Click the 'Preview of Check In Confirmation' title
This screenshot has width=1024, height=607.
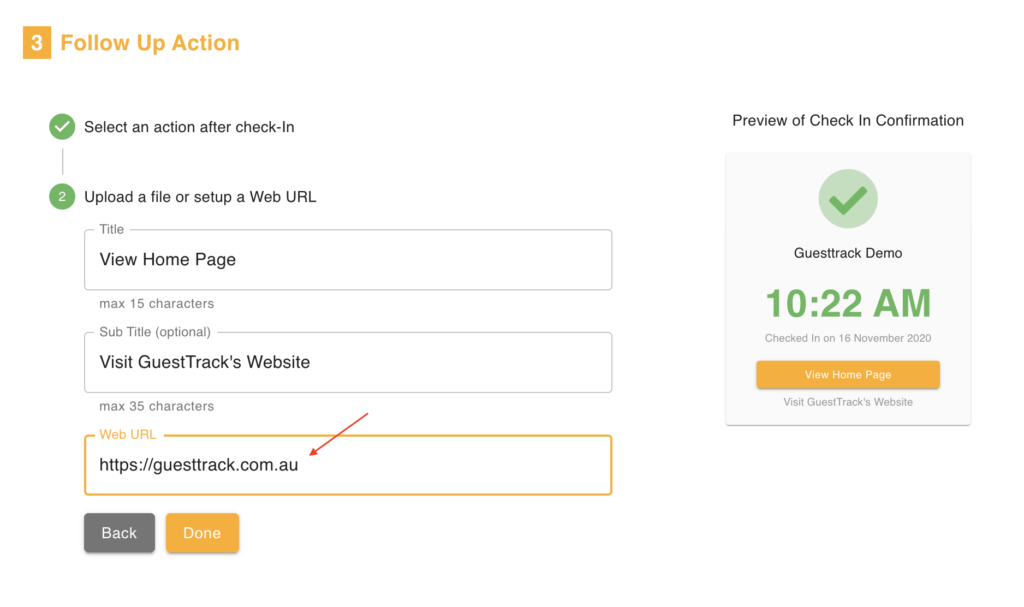(847, 120)
